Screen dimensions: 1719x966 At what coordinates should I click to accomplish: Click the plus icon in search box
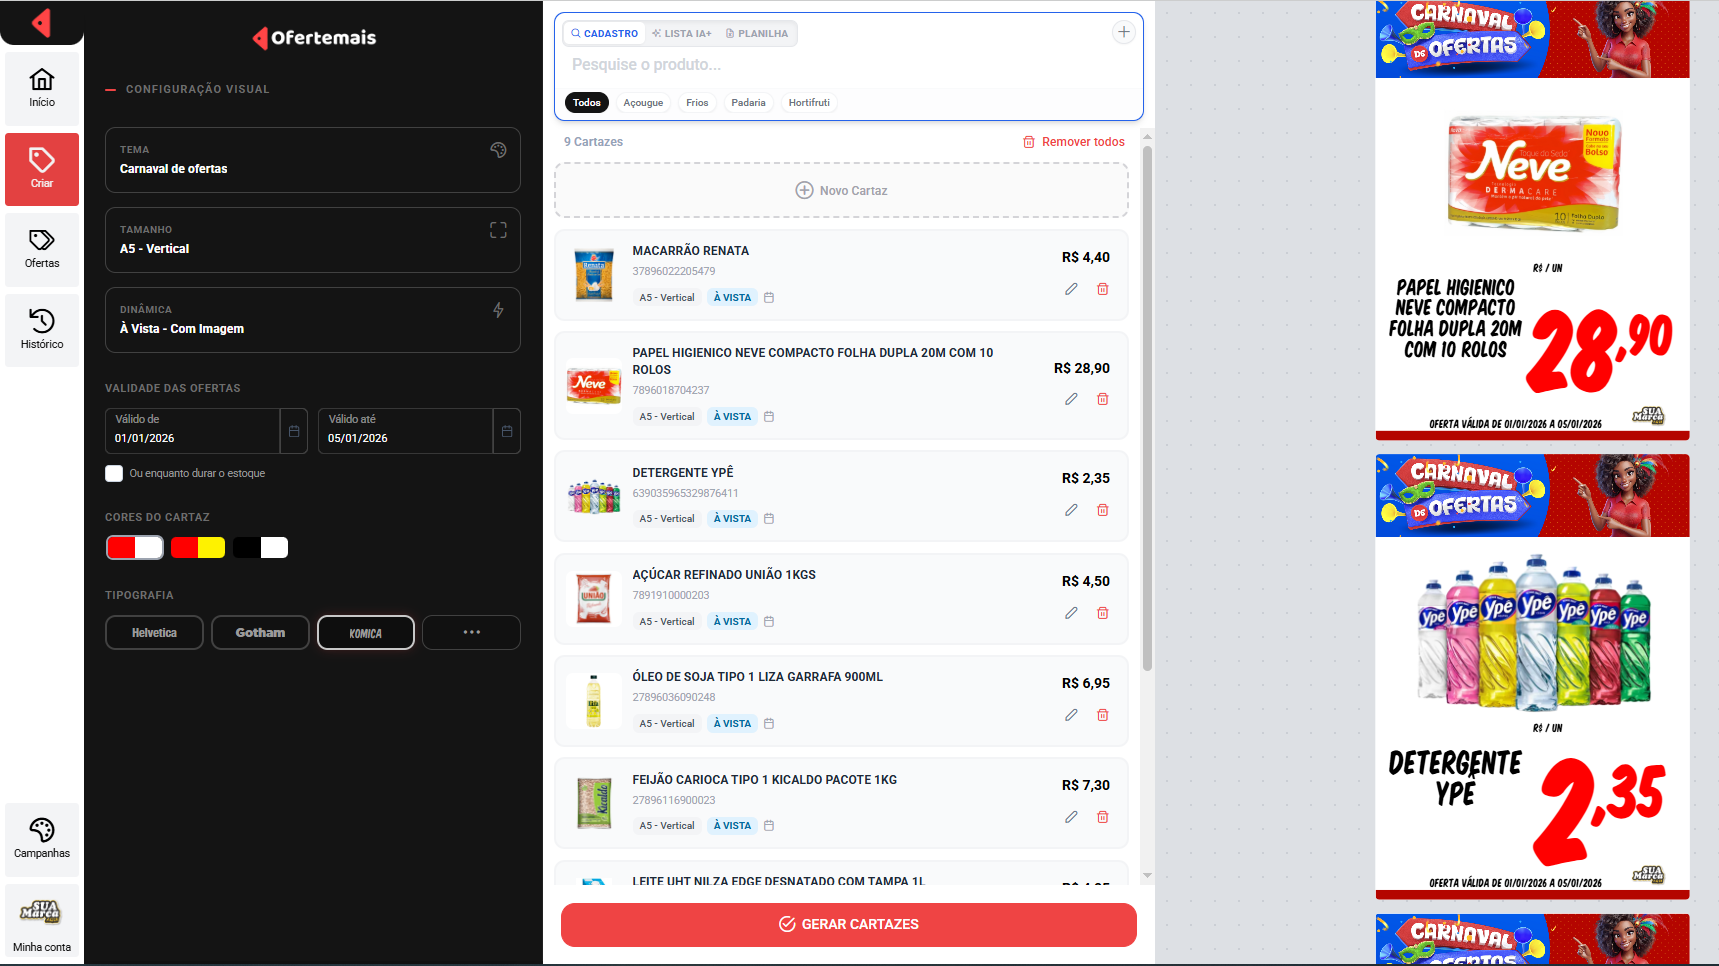click(x=1124, y=32)
